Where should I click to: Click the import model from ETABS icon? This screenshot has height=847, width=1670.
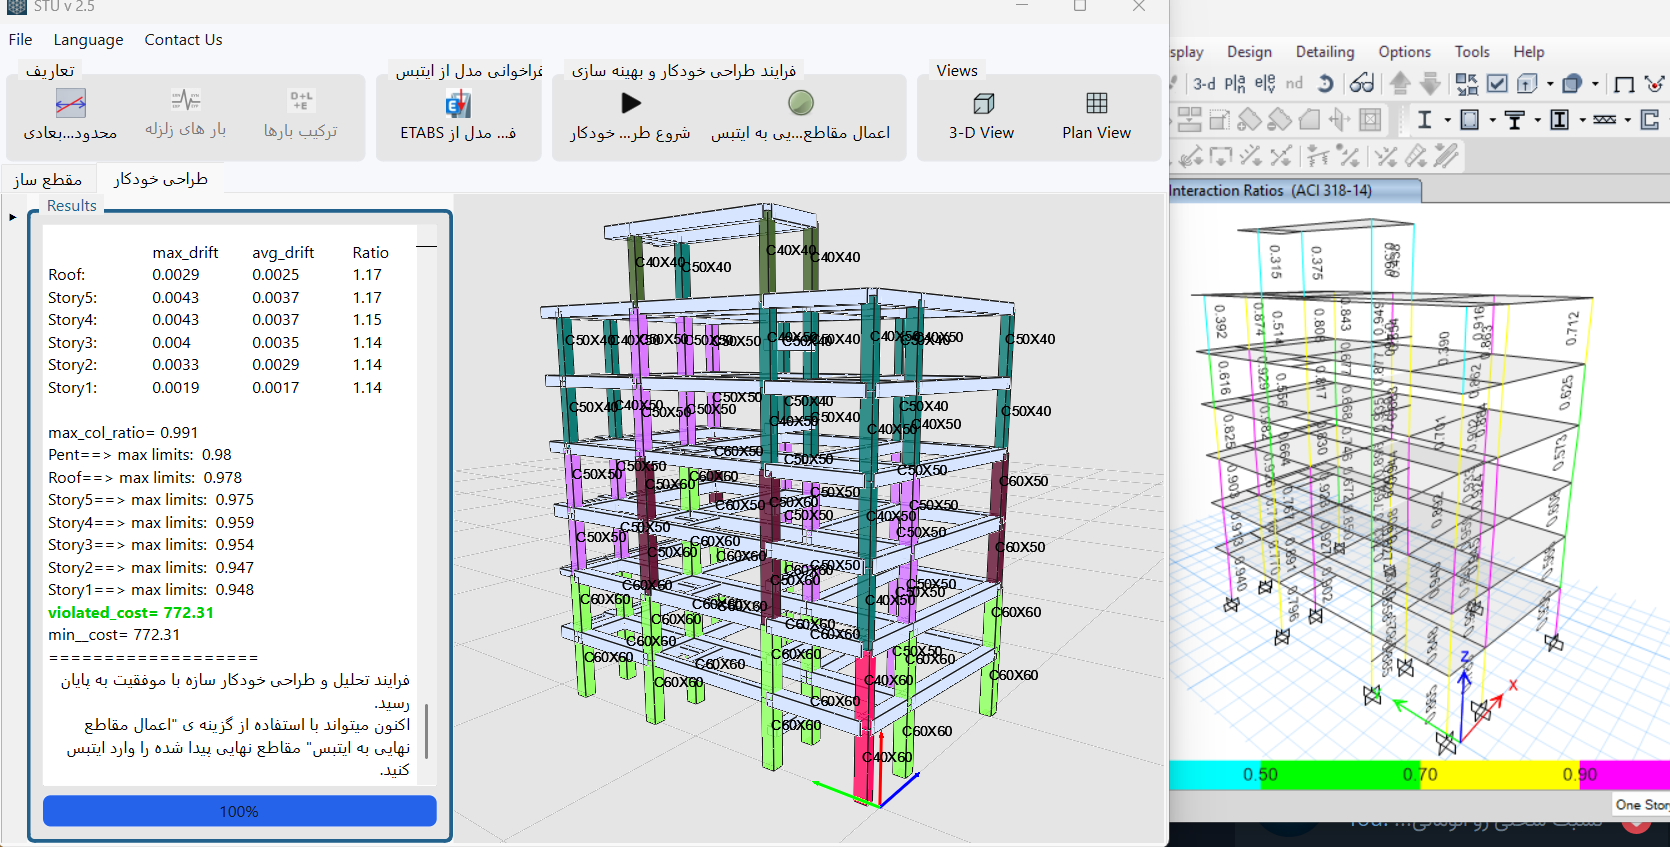click(x=458, y=104)
